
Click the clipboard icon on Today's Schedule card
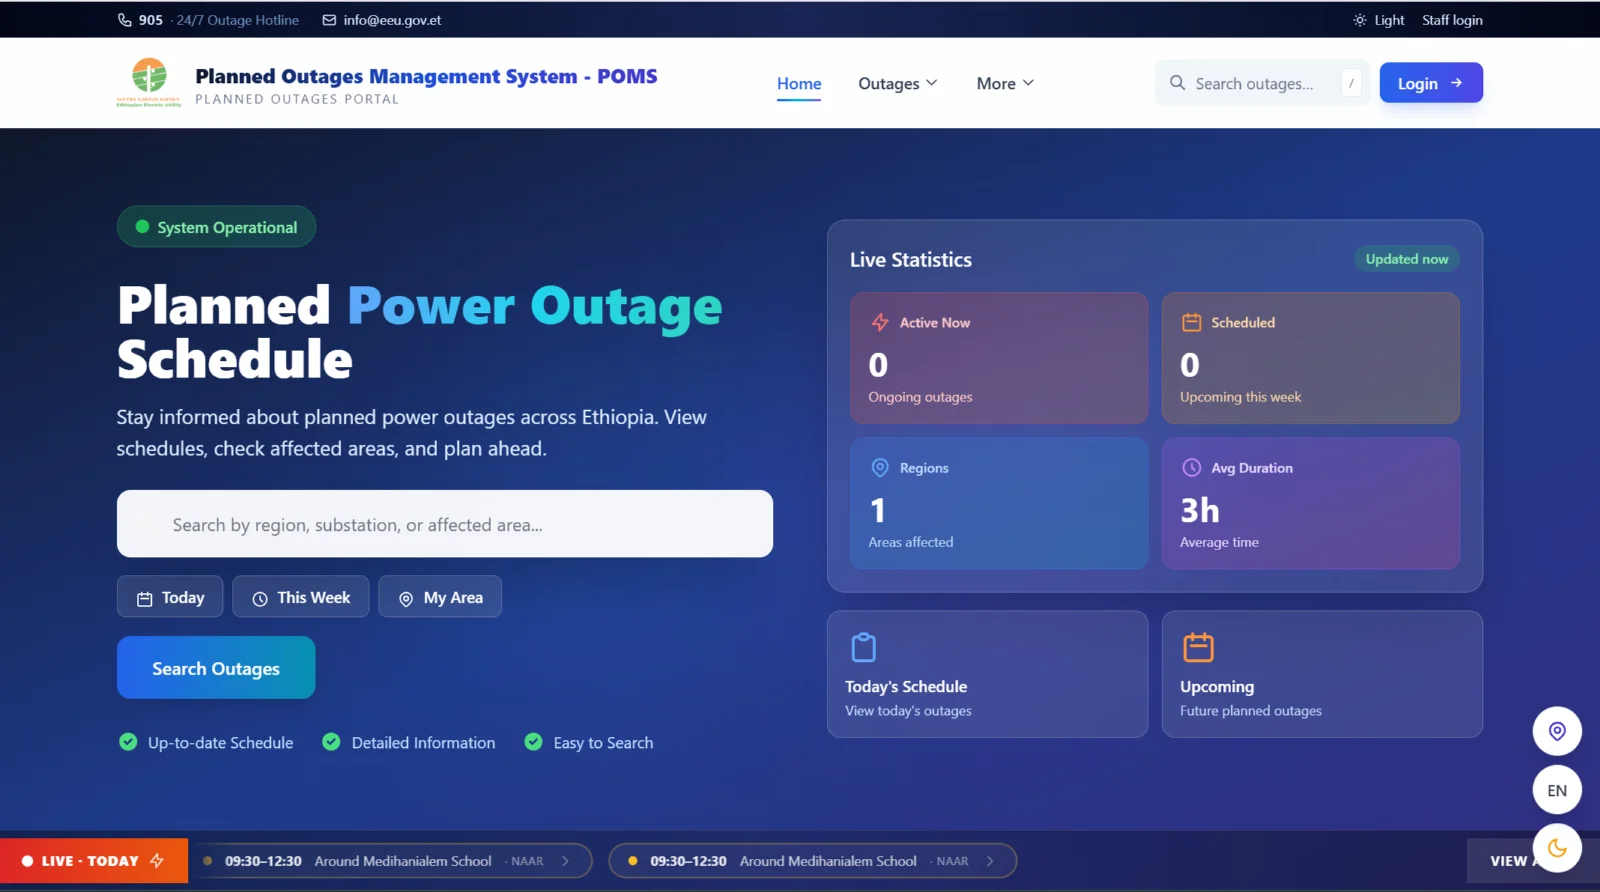(863, 647)
